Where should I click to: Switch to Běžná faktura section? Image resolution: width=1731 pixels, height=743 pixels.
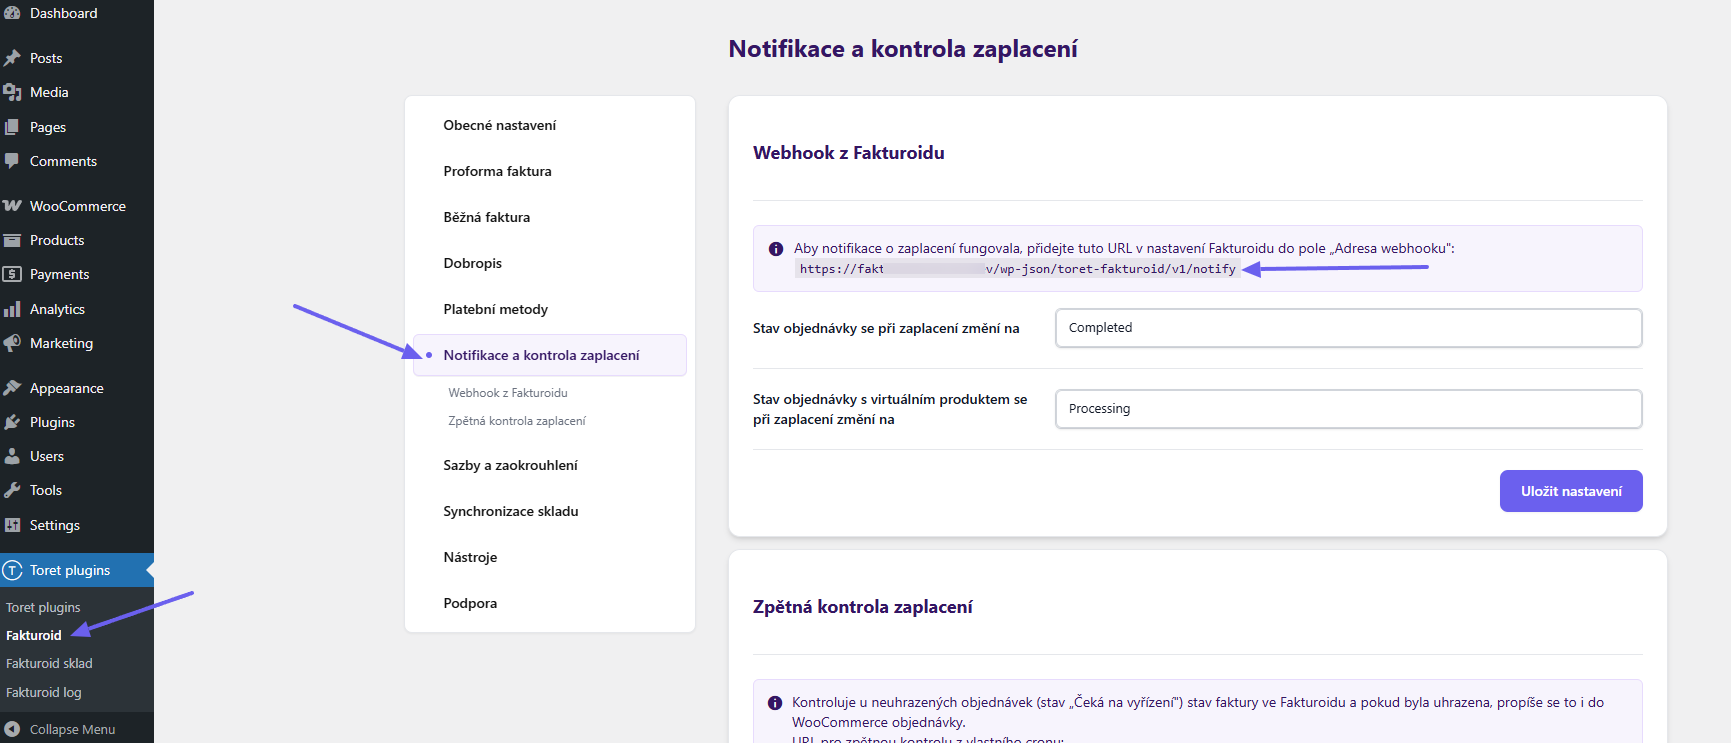click(487, 217)
